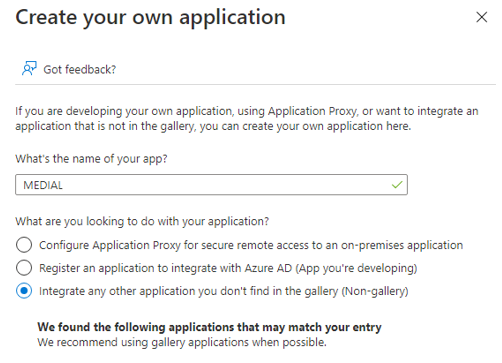Close the Create your own application panel
The image size is (502, 363).
pyautogui.click(x=481, y=17)
